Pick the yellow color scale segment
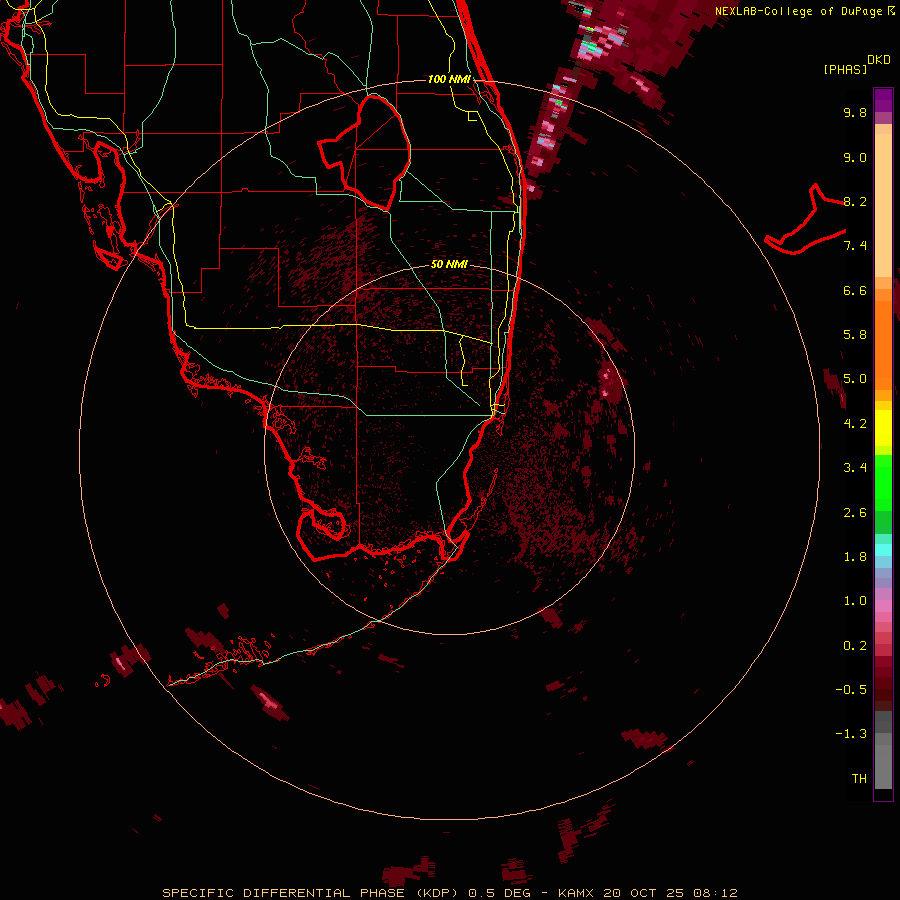The height and width of the screenshot is (900, 900). pos(883,428)
